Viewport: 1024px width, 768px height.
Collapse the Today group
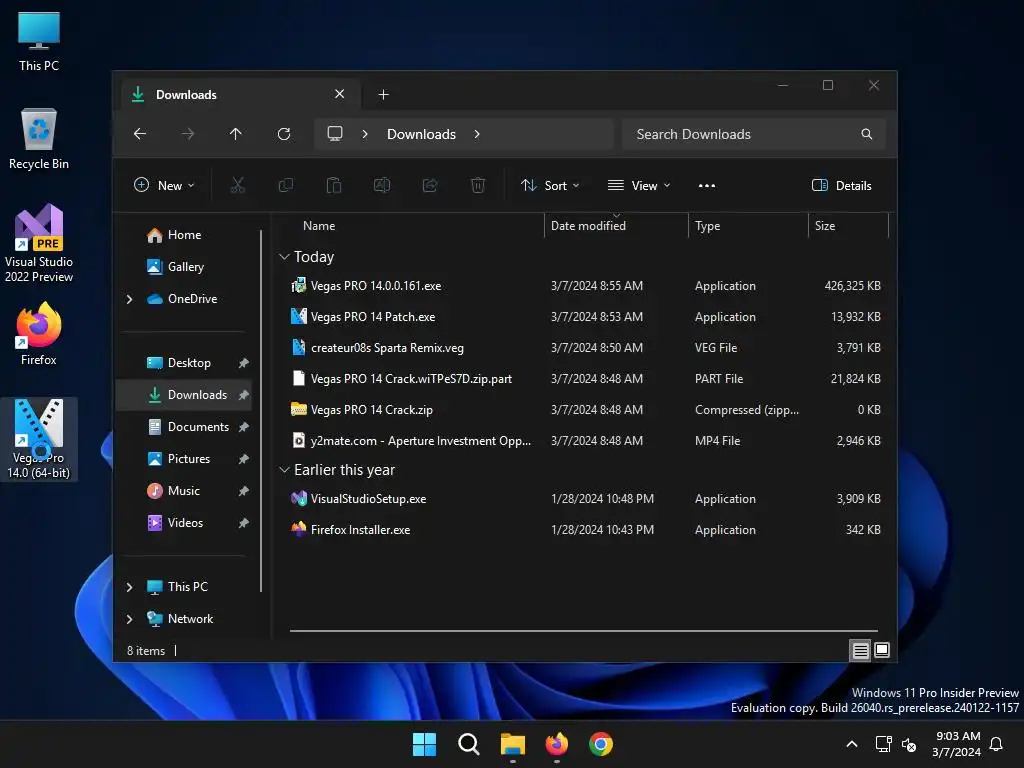tap(284, 257)
